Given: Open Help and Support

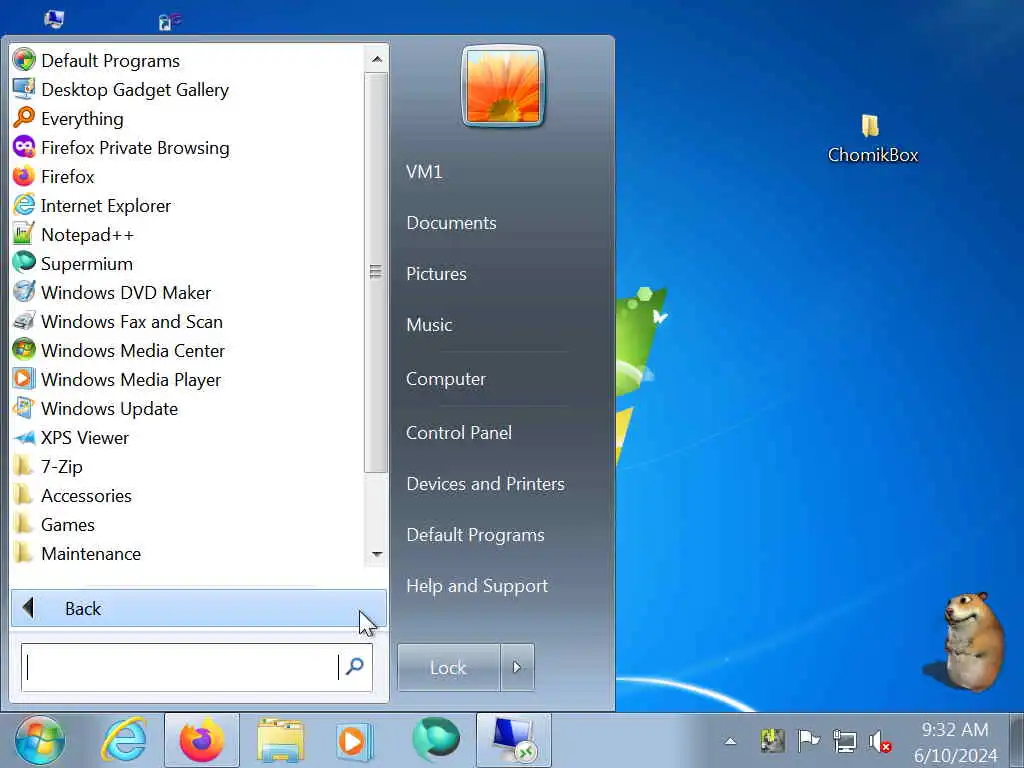Looking at the screenshot, I should (477, 586).
